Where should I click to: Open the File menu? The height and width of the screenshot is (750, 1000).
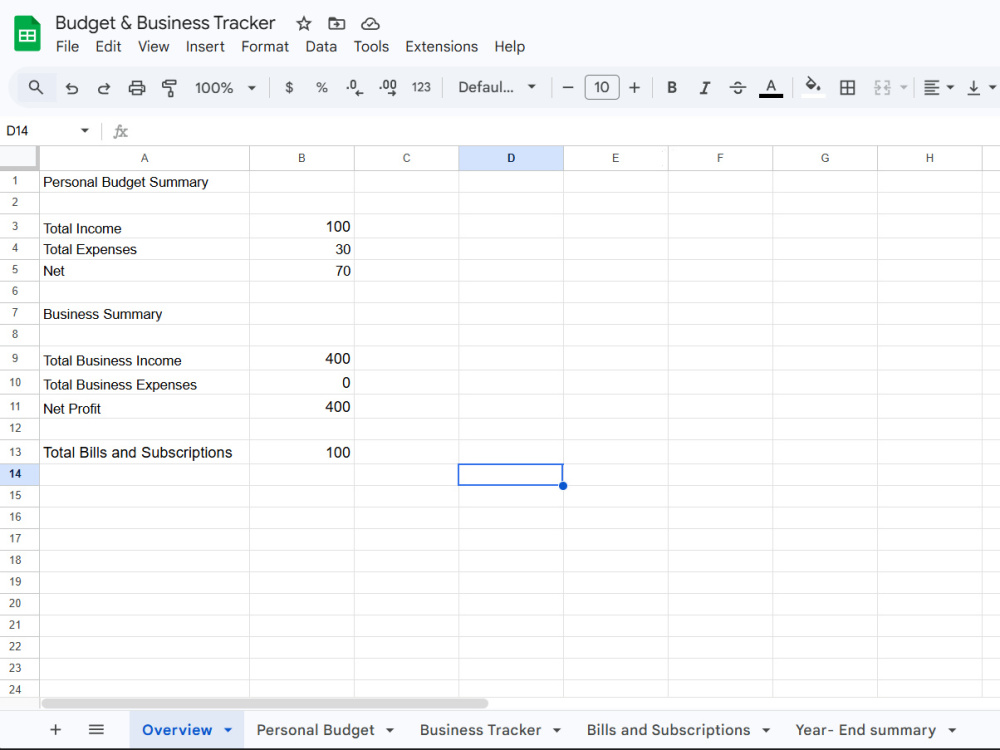click(67, 47)
